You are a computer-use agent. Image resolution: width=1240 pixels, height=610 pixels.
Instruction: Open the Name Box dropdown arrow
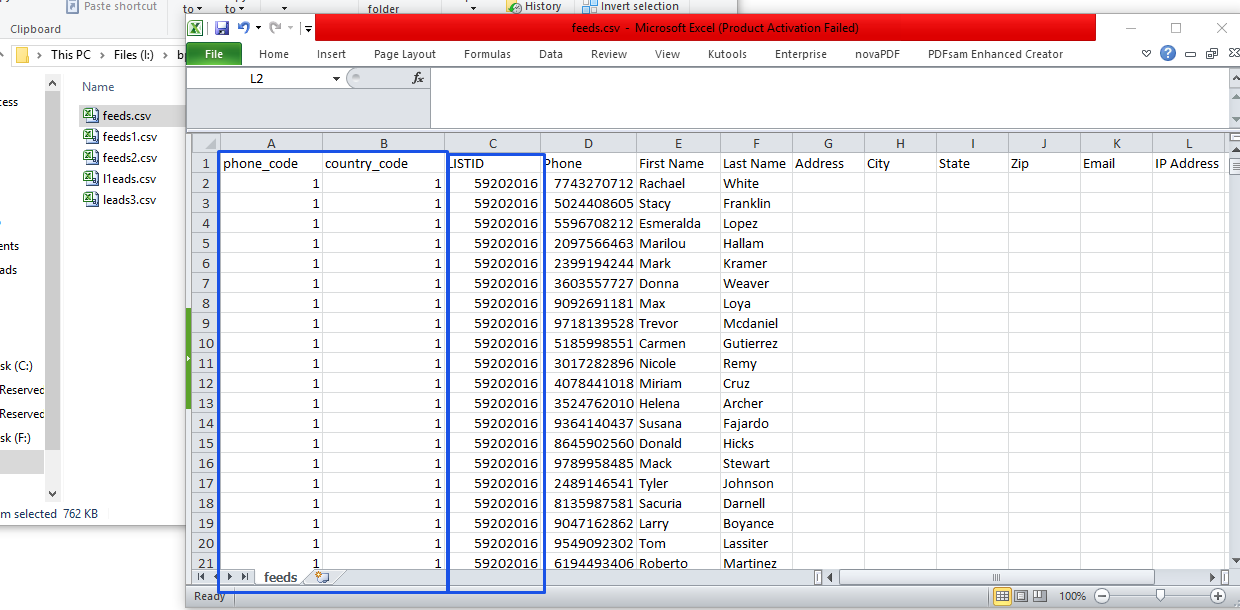tap(337, 76)
